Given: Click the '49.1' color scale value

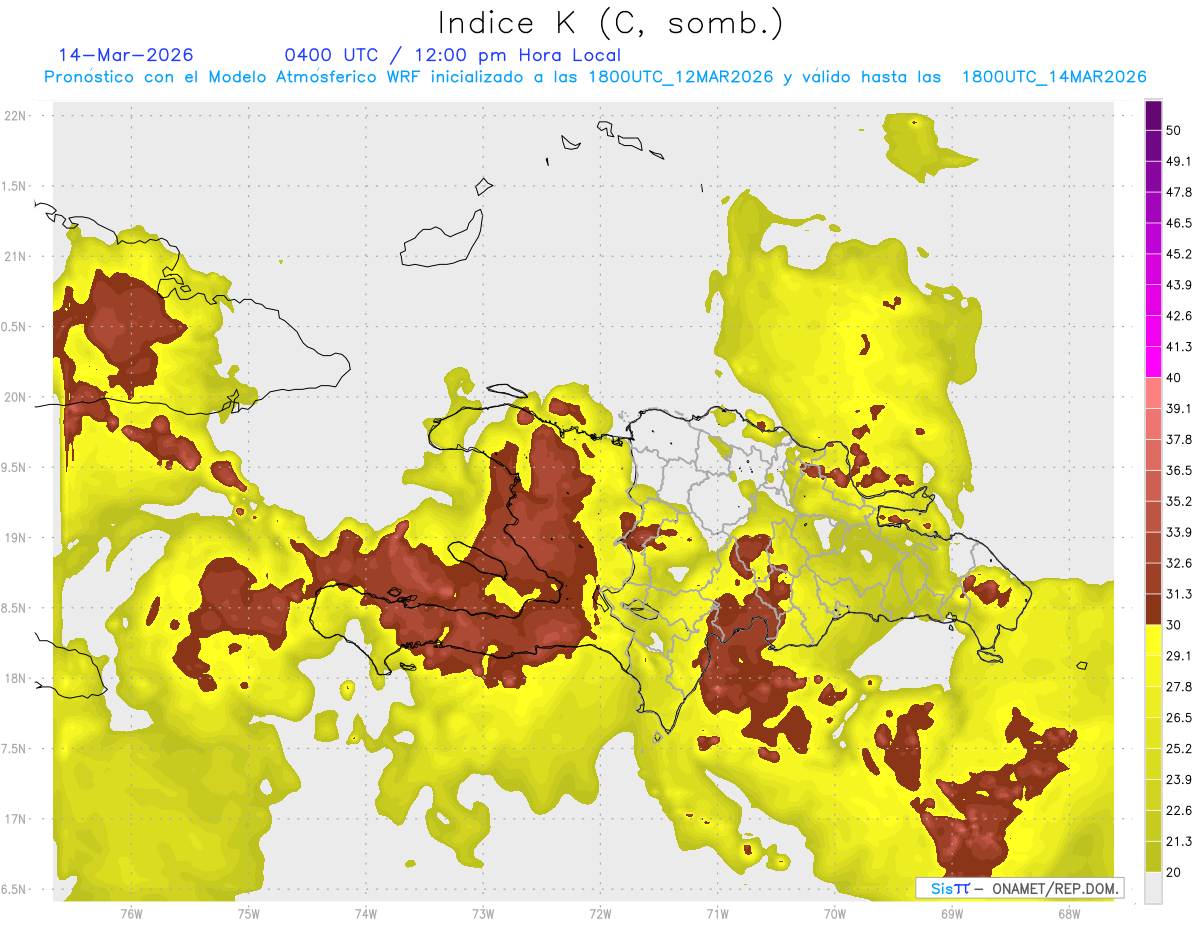Looking at the screenshot, I should pyautogui.click(x=1179, y=161).
